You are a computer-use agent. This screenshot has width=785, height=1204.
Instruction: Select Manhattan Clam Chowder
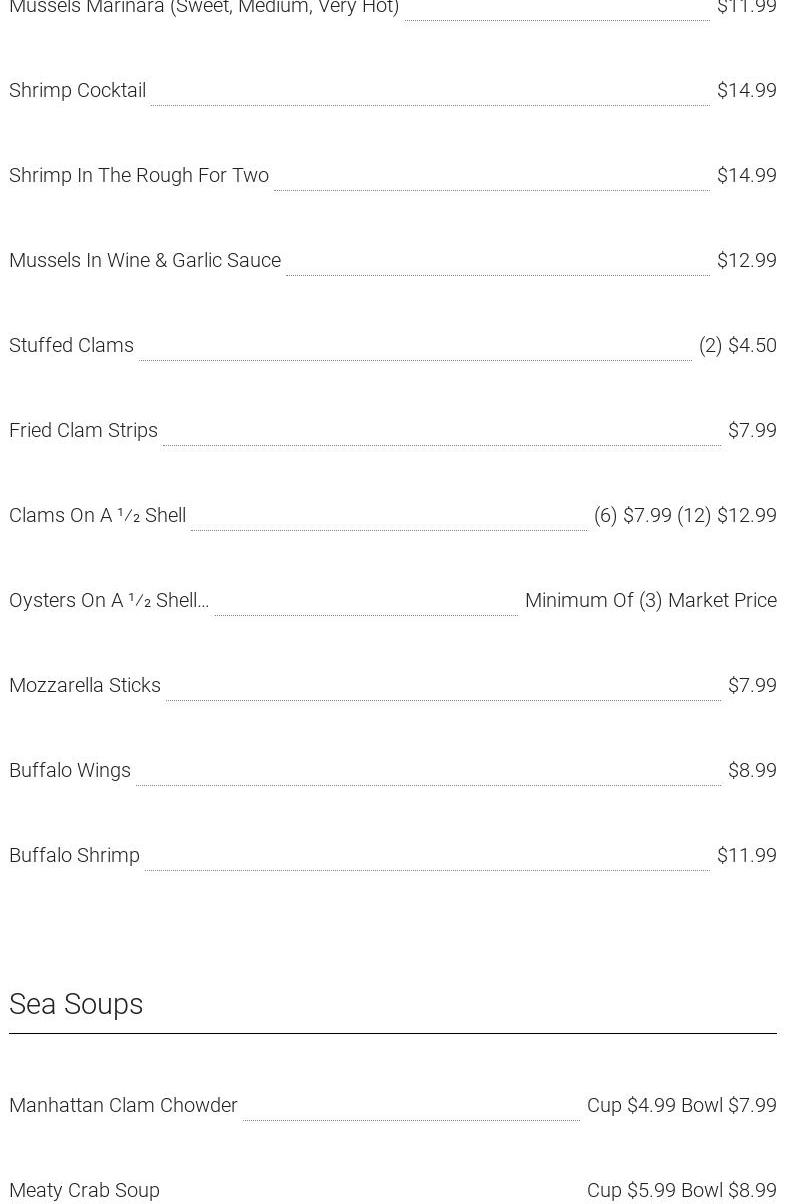coord(123,1105)
